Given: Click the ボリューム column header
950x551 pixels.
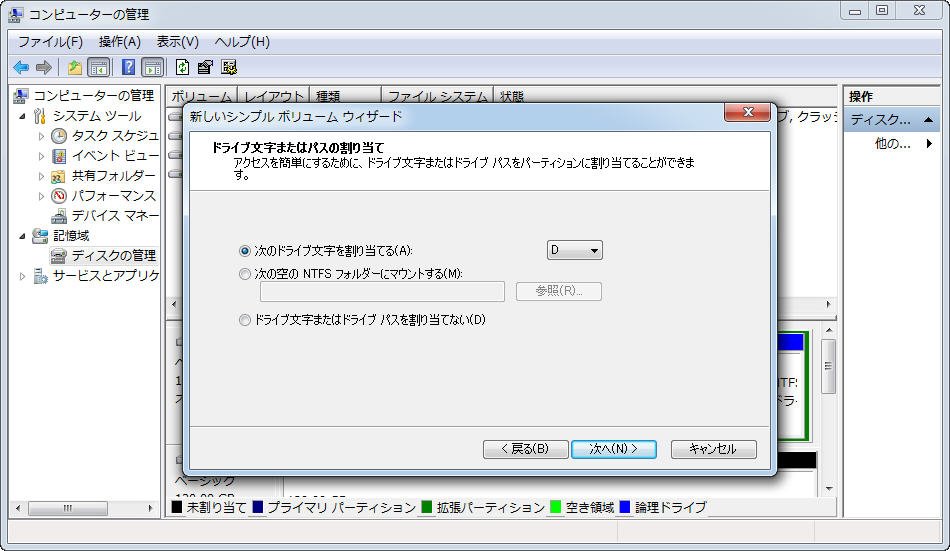Looking at the screenshot, I should [201, 96].
